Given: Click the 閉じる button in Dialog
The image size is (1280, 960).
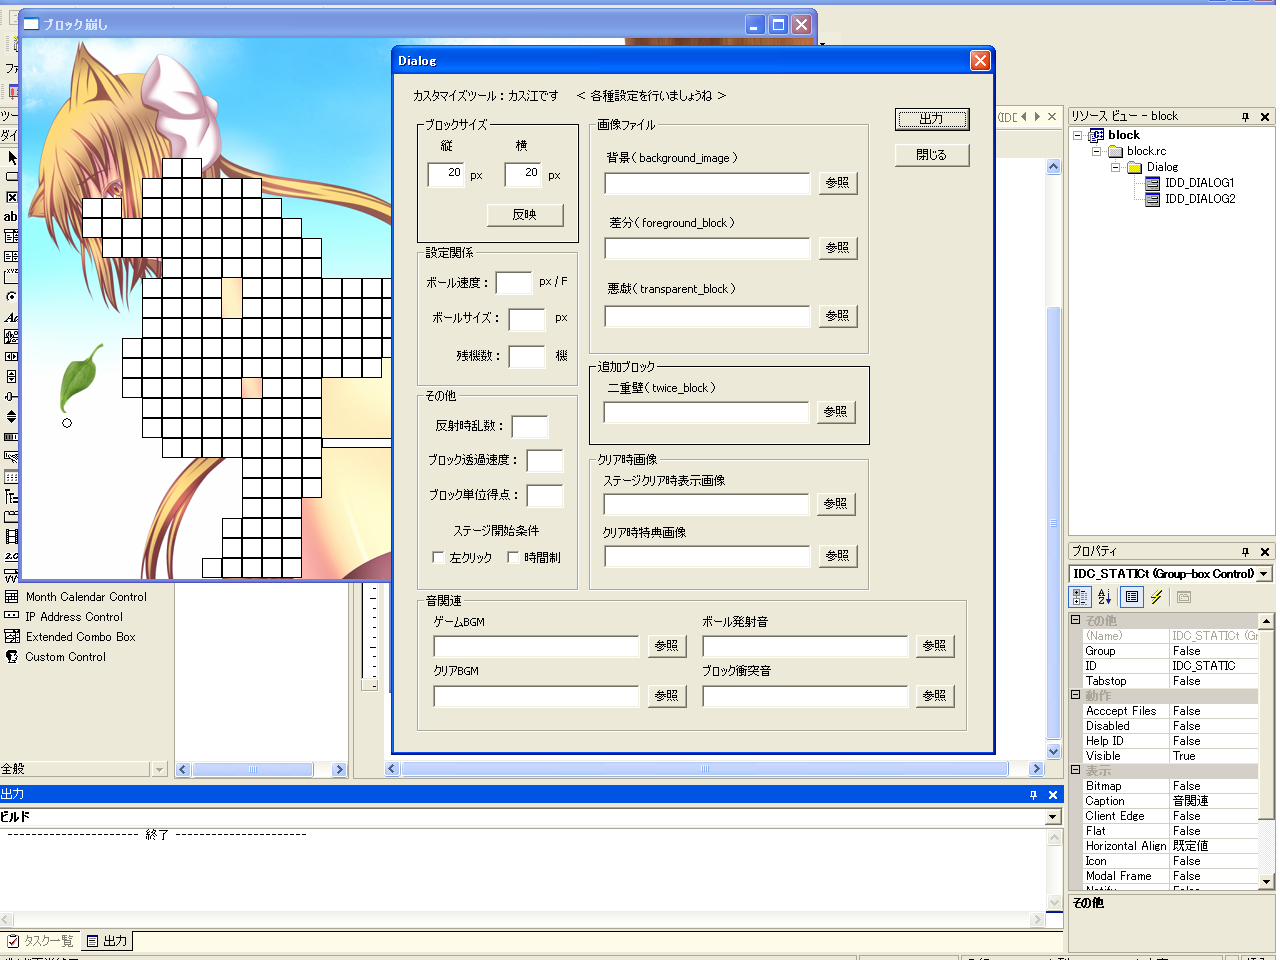Looking at the screenshot, I should click(x=932, y=155).
